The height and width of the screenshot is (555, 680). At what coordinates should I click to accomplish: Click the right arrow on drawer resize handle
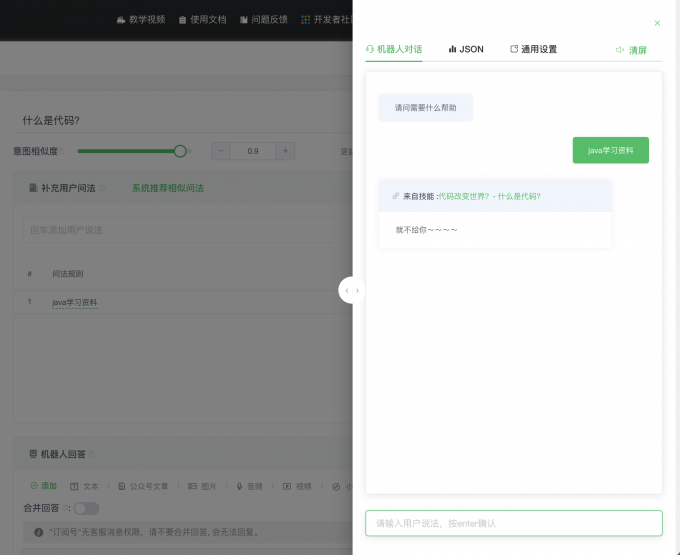click(358, 290)
